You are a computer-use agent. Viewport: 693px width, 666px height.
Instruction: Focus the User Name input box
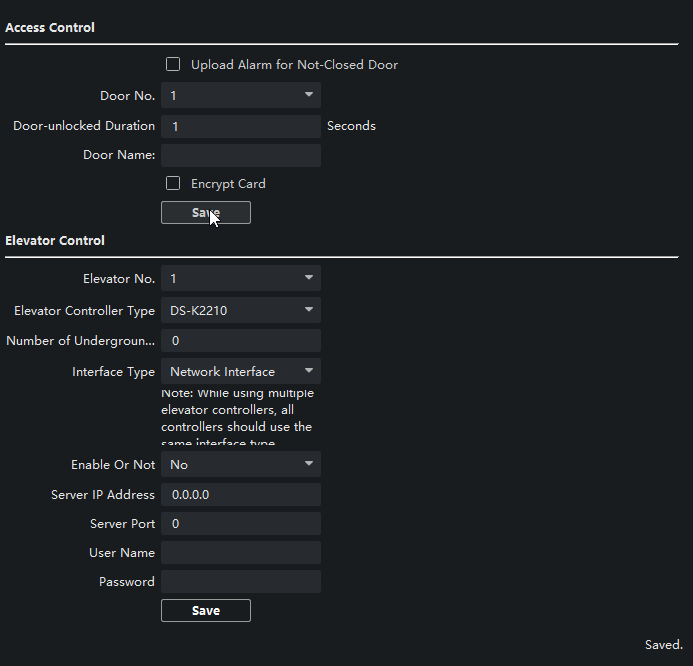(x=240, y=553)
